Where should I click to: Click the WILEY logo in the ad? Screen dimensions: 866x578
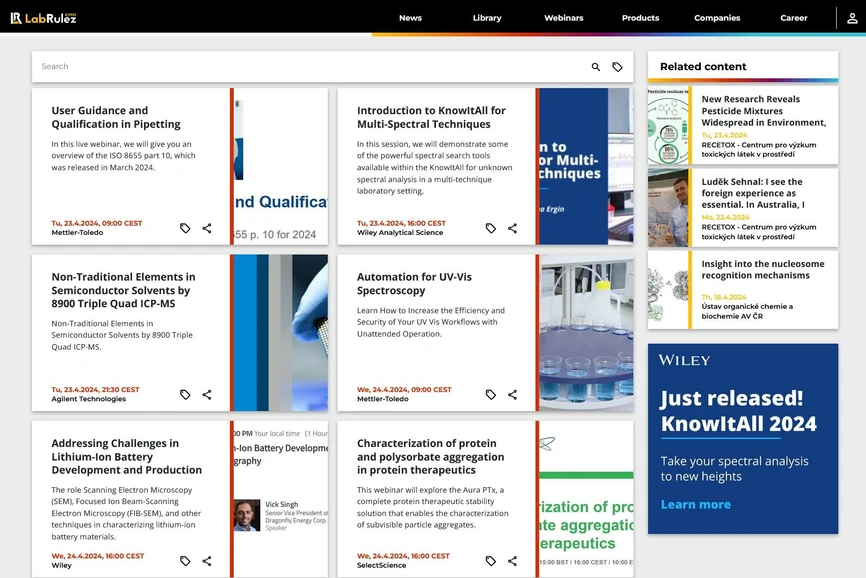click(x=684, y=360)
